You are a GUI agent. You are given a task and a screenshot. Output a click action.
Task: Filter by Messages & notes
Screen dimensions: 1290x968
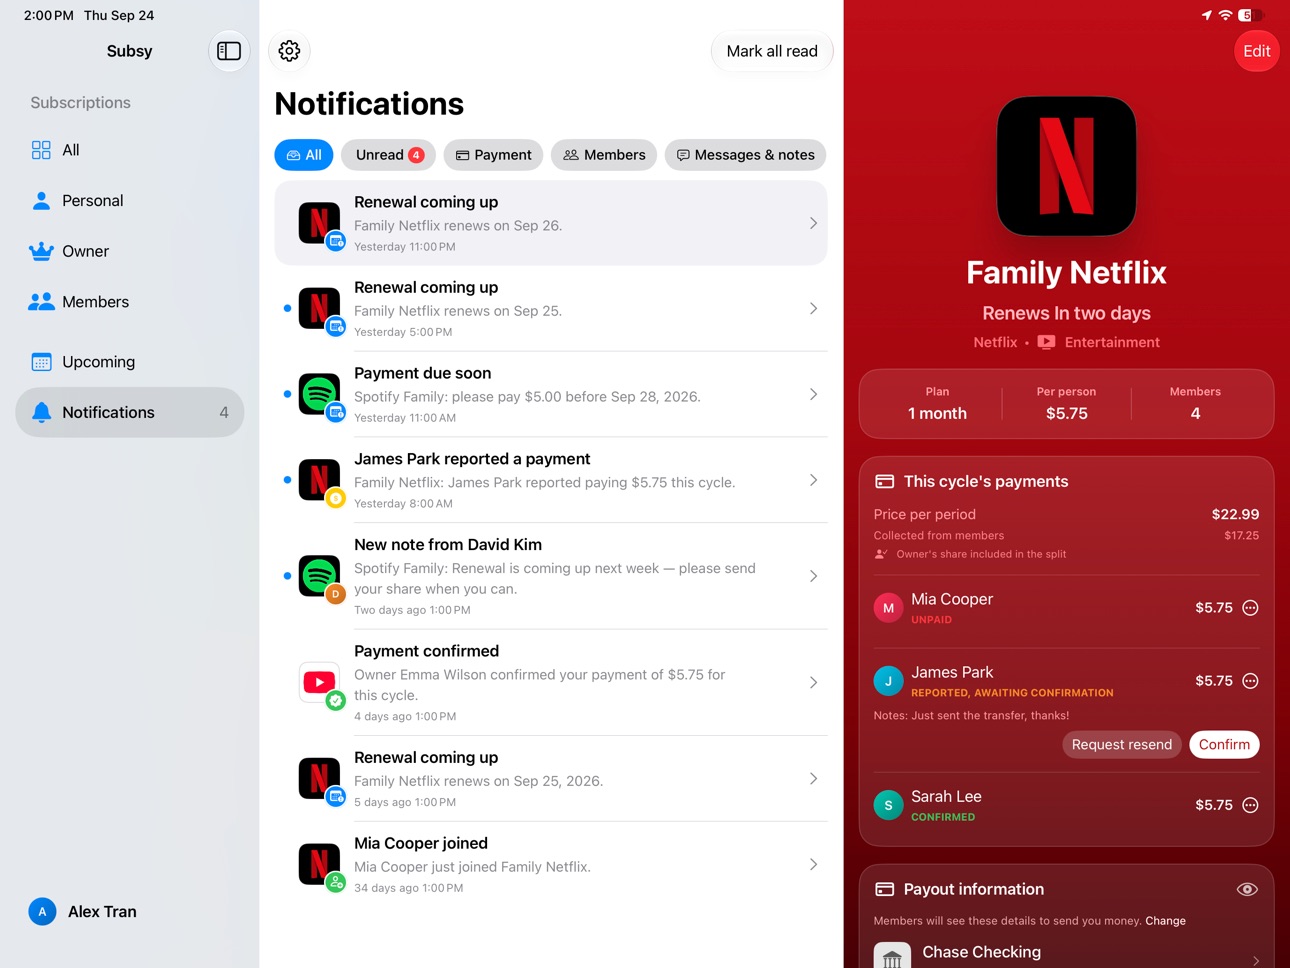pos(745,155)
